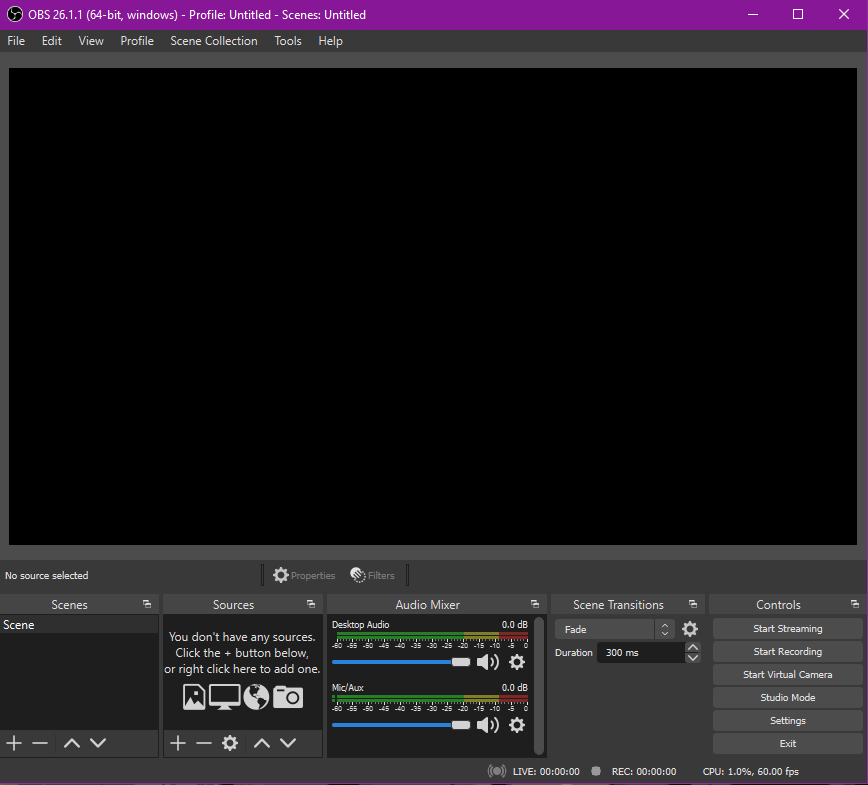Viewport: 868px width, 785px height.
Task: Increase Duration with the up stepper arrow
Action: [693, 647]
